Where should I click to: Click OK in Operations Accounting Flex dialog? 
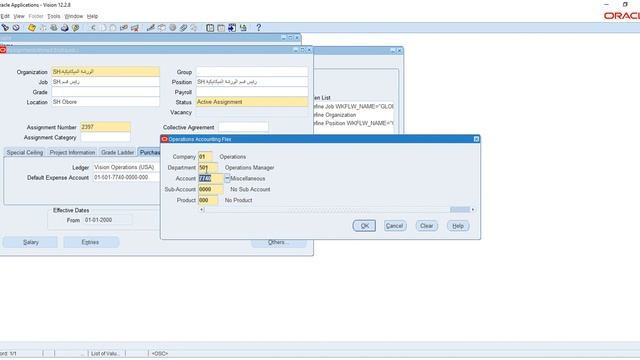[x=364, y=226]
